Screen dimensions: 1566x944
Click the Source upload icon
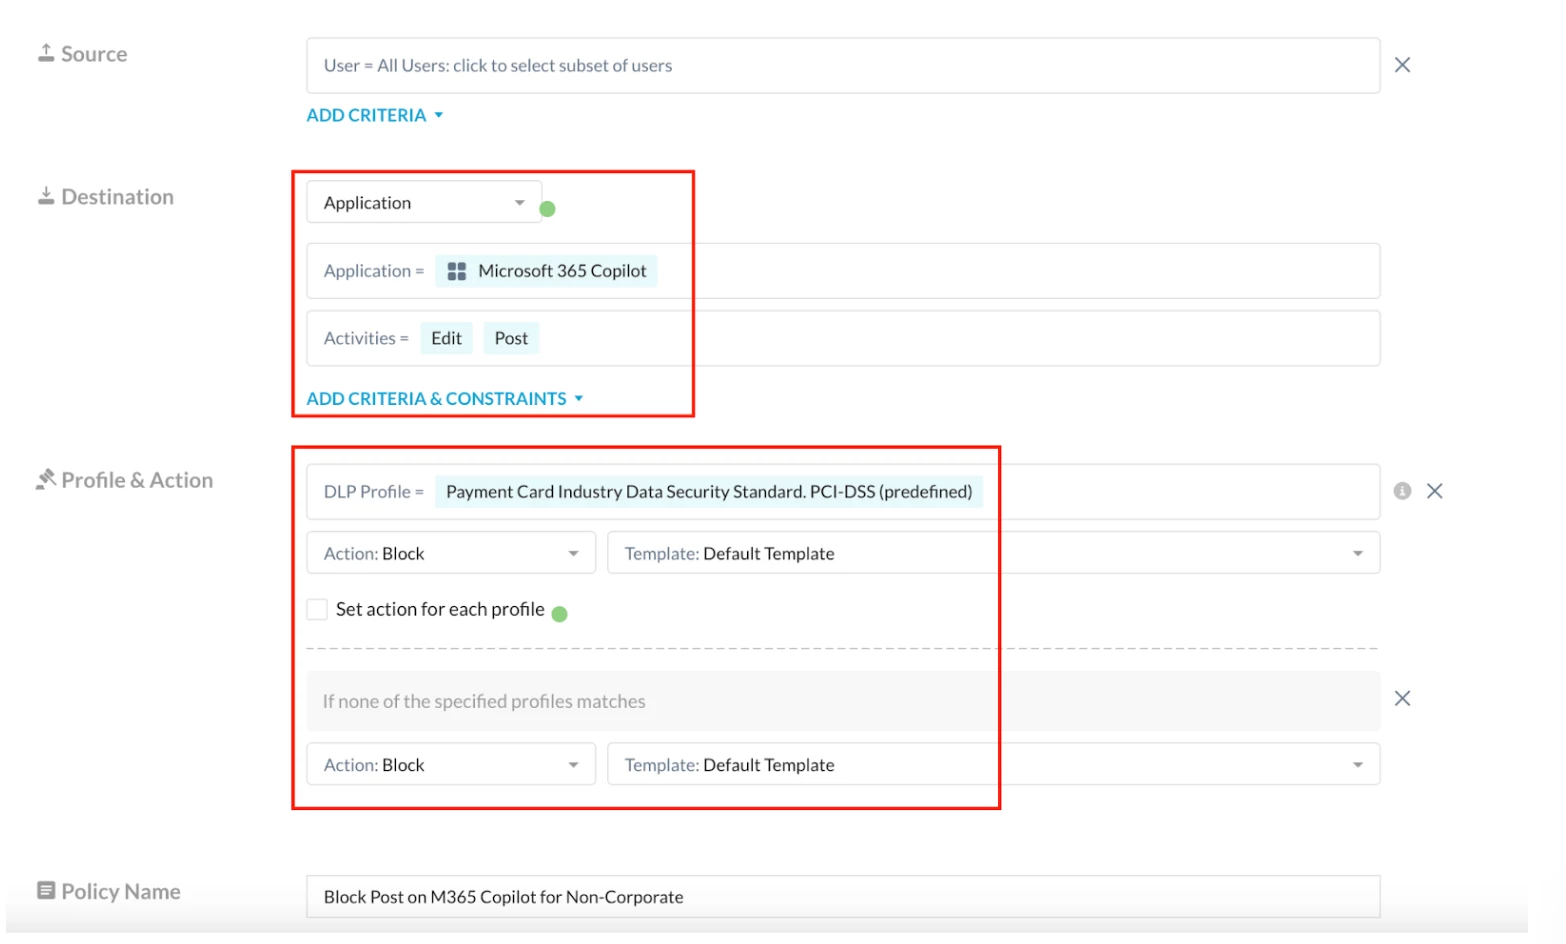coord(46,53)
